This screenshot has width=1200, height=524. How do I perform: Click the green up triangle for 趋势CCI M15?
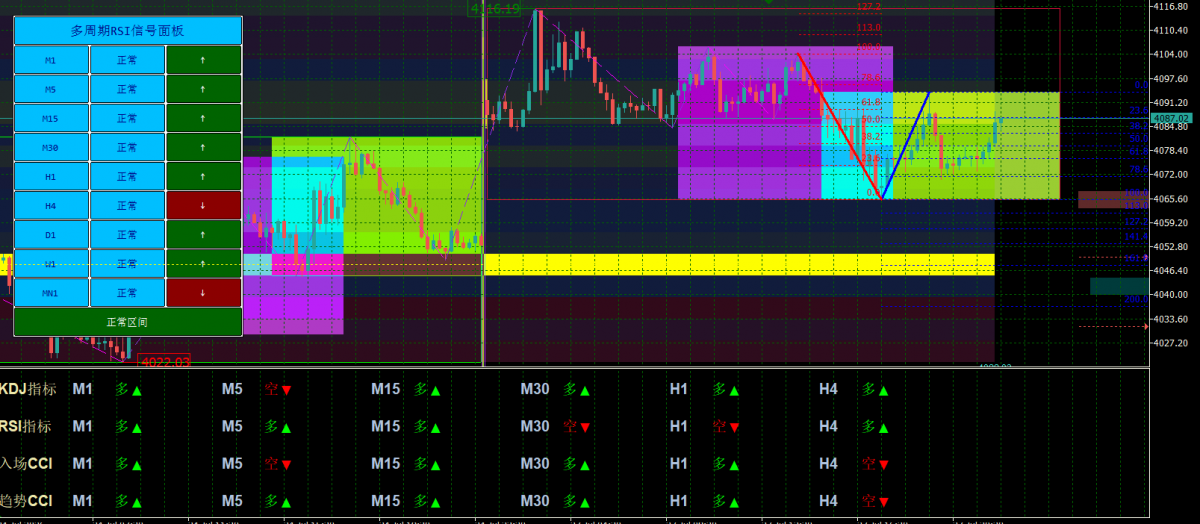(435, 502)
